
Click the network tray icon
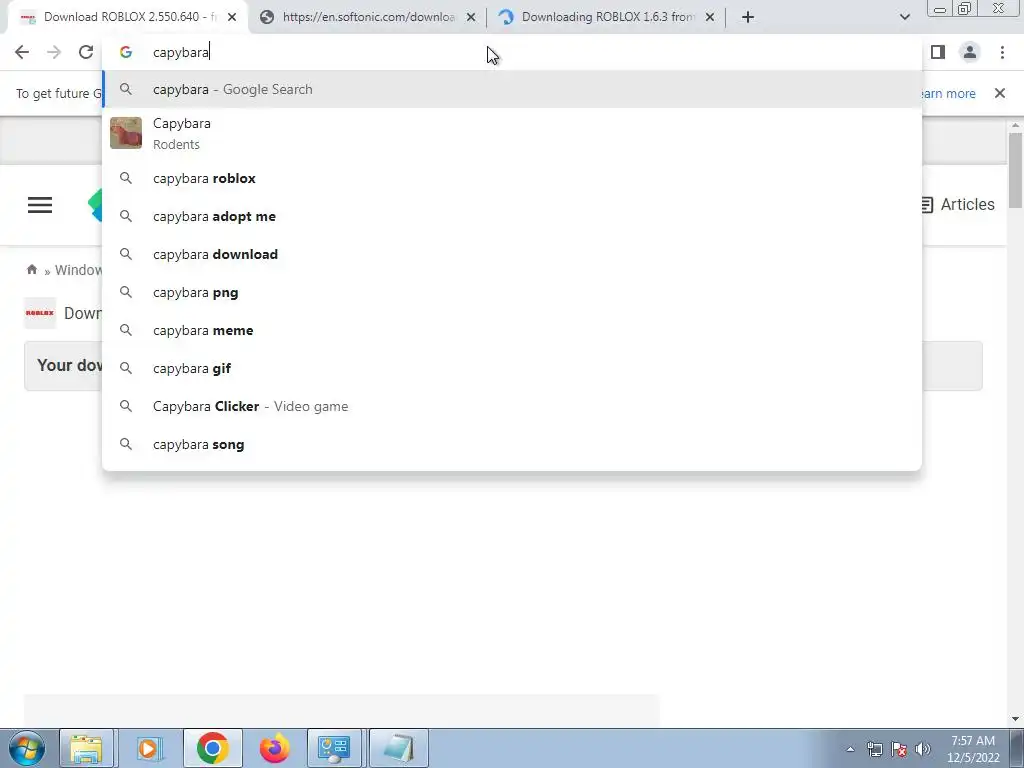click(x=874, y=749)
